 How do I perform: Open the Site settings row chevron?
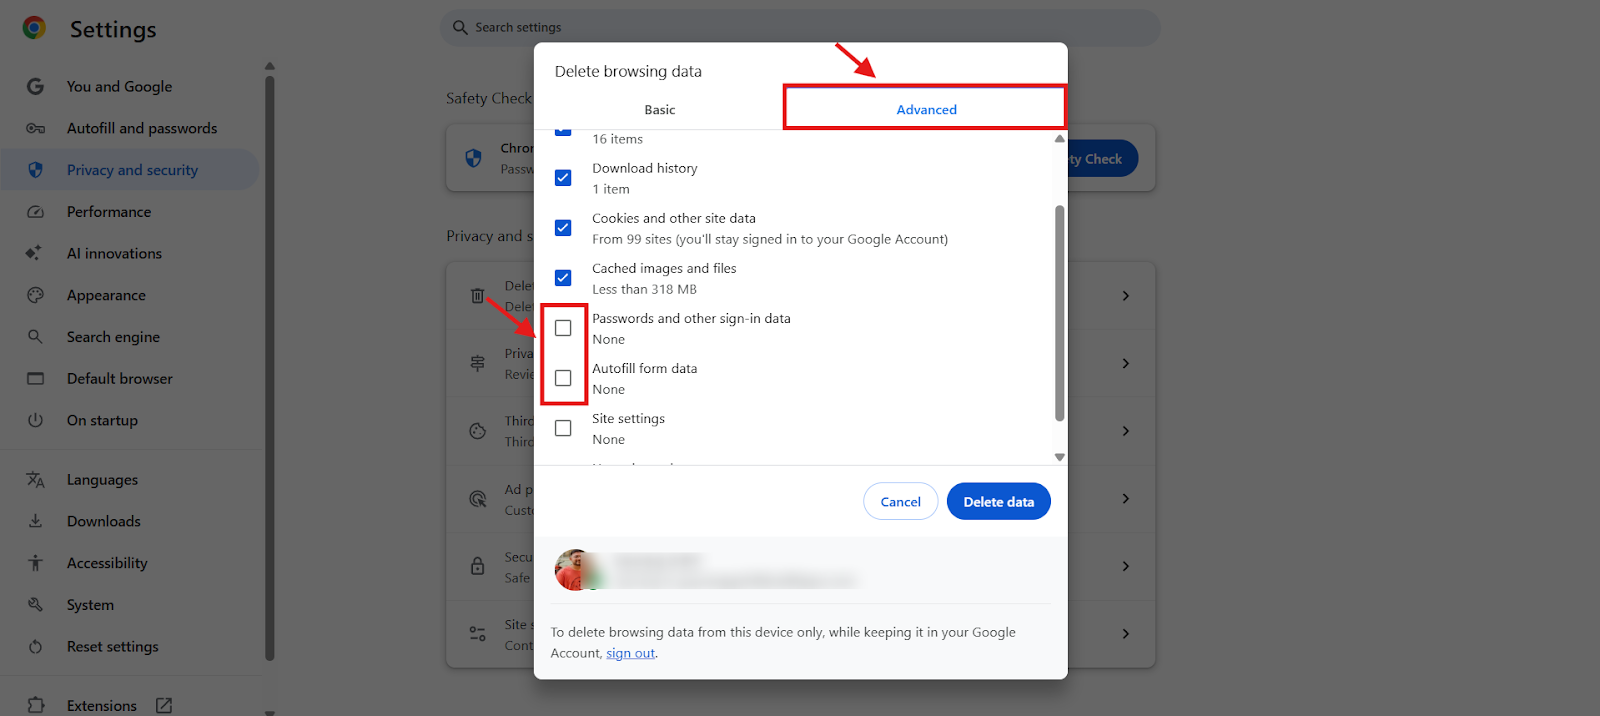click(1126, 634)
